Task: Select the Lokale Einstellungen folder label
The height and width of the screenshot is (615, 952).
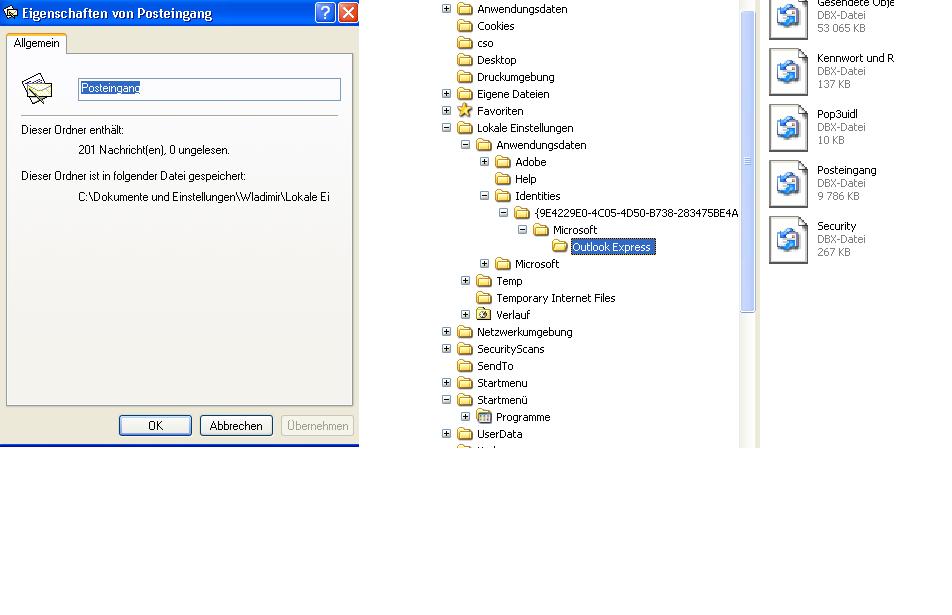Action: point(525,127)
